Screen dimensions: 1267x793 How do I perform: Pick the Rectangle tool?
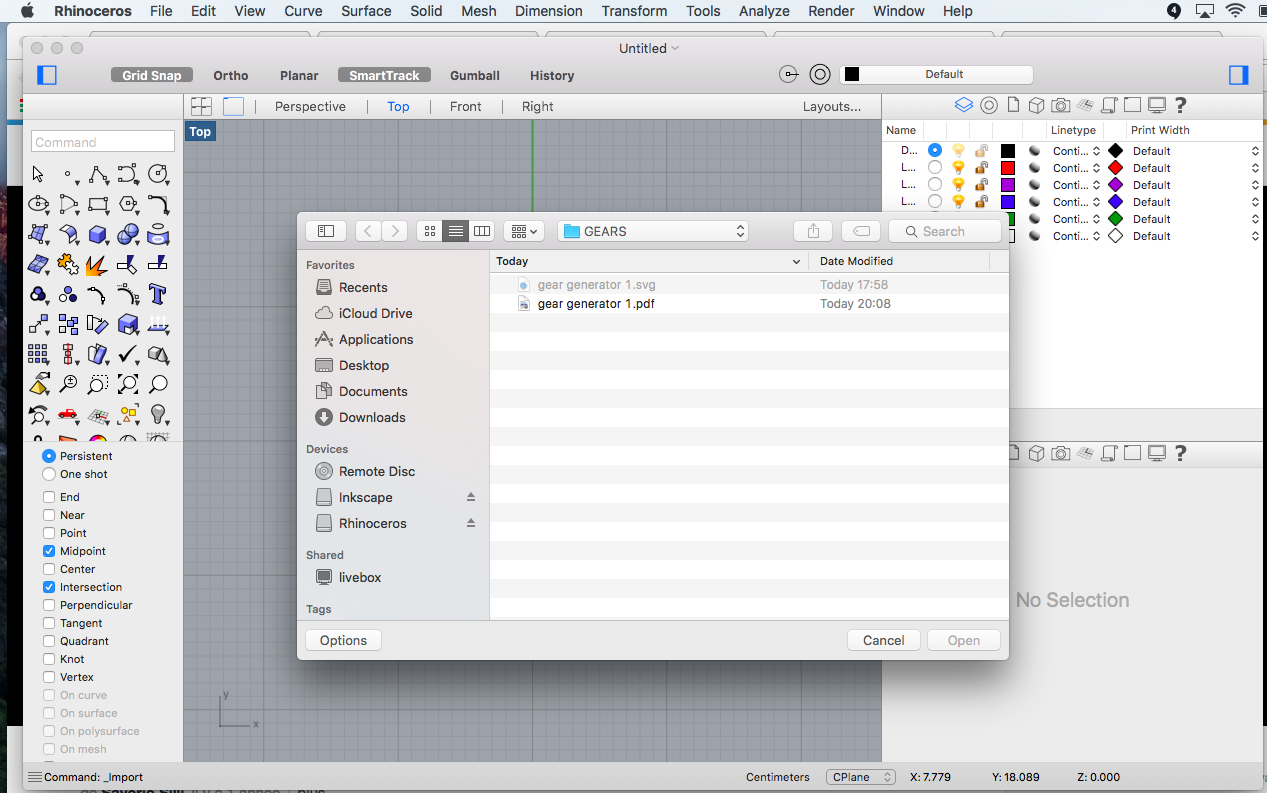click(98, 205)
